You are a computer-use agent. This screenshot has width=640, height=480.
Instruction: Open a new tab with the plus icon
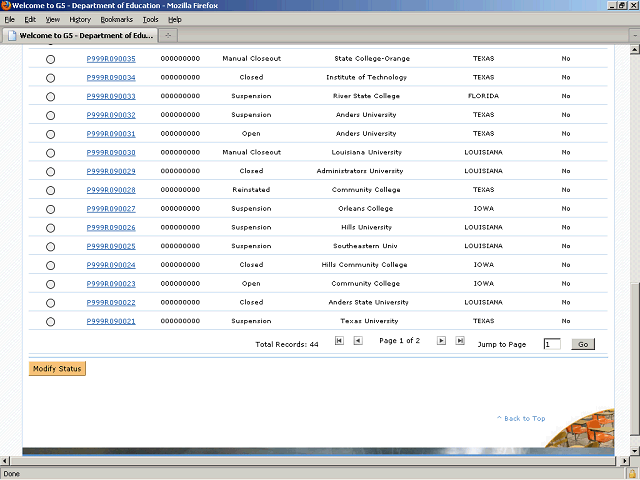click(x=168, y=36)
